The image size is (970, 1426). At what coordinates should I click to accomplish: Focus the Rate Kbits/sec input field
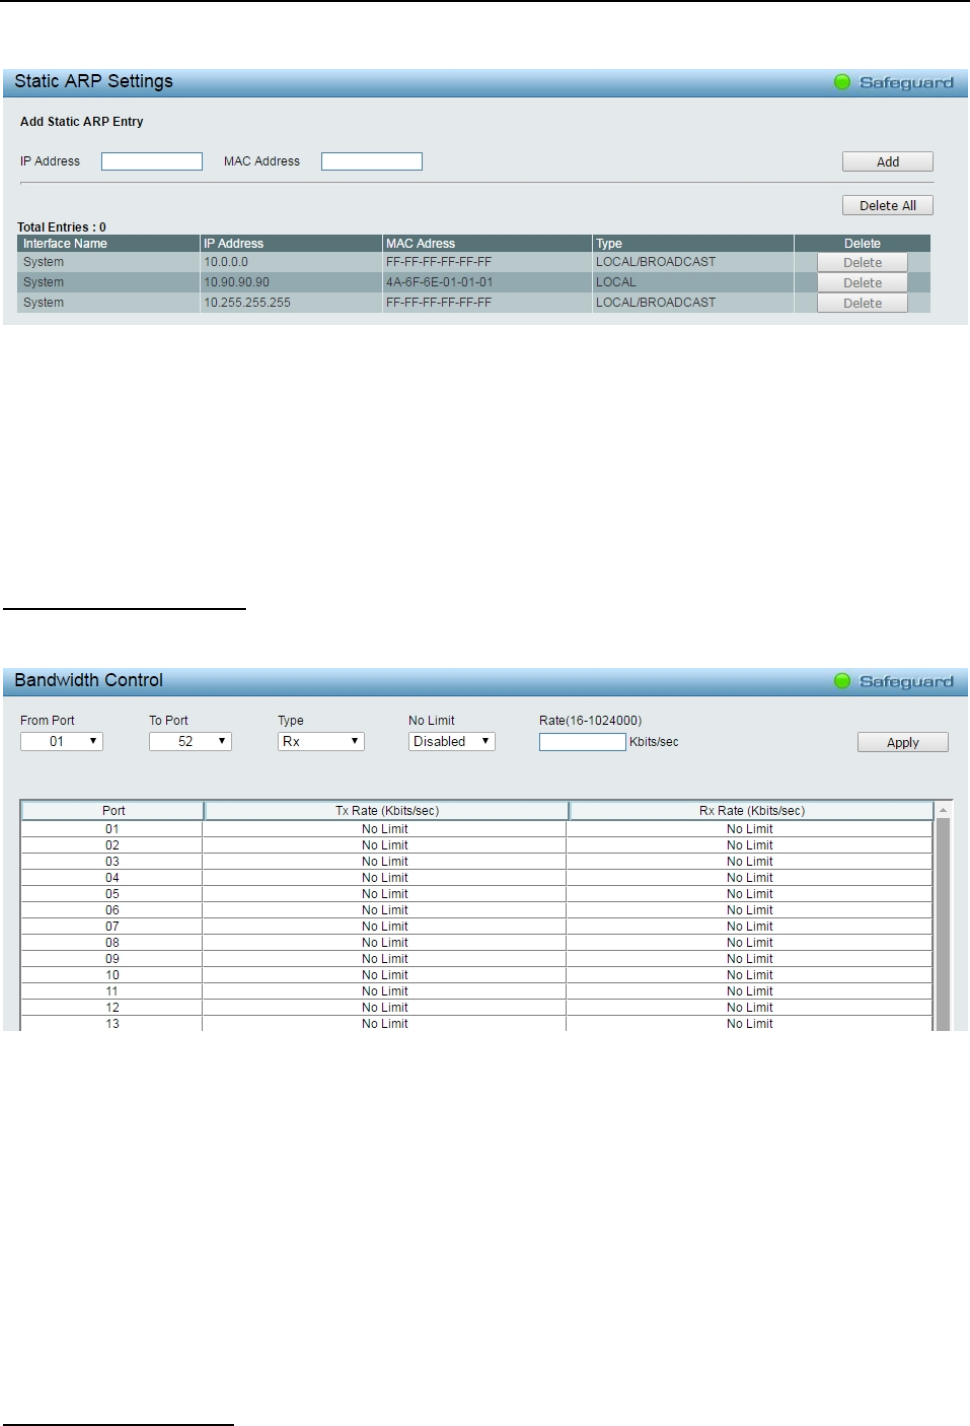click(582, 742)
